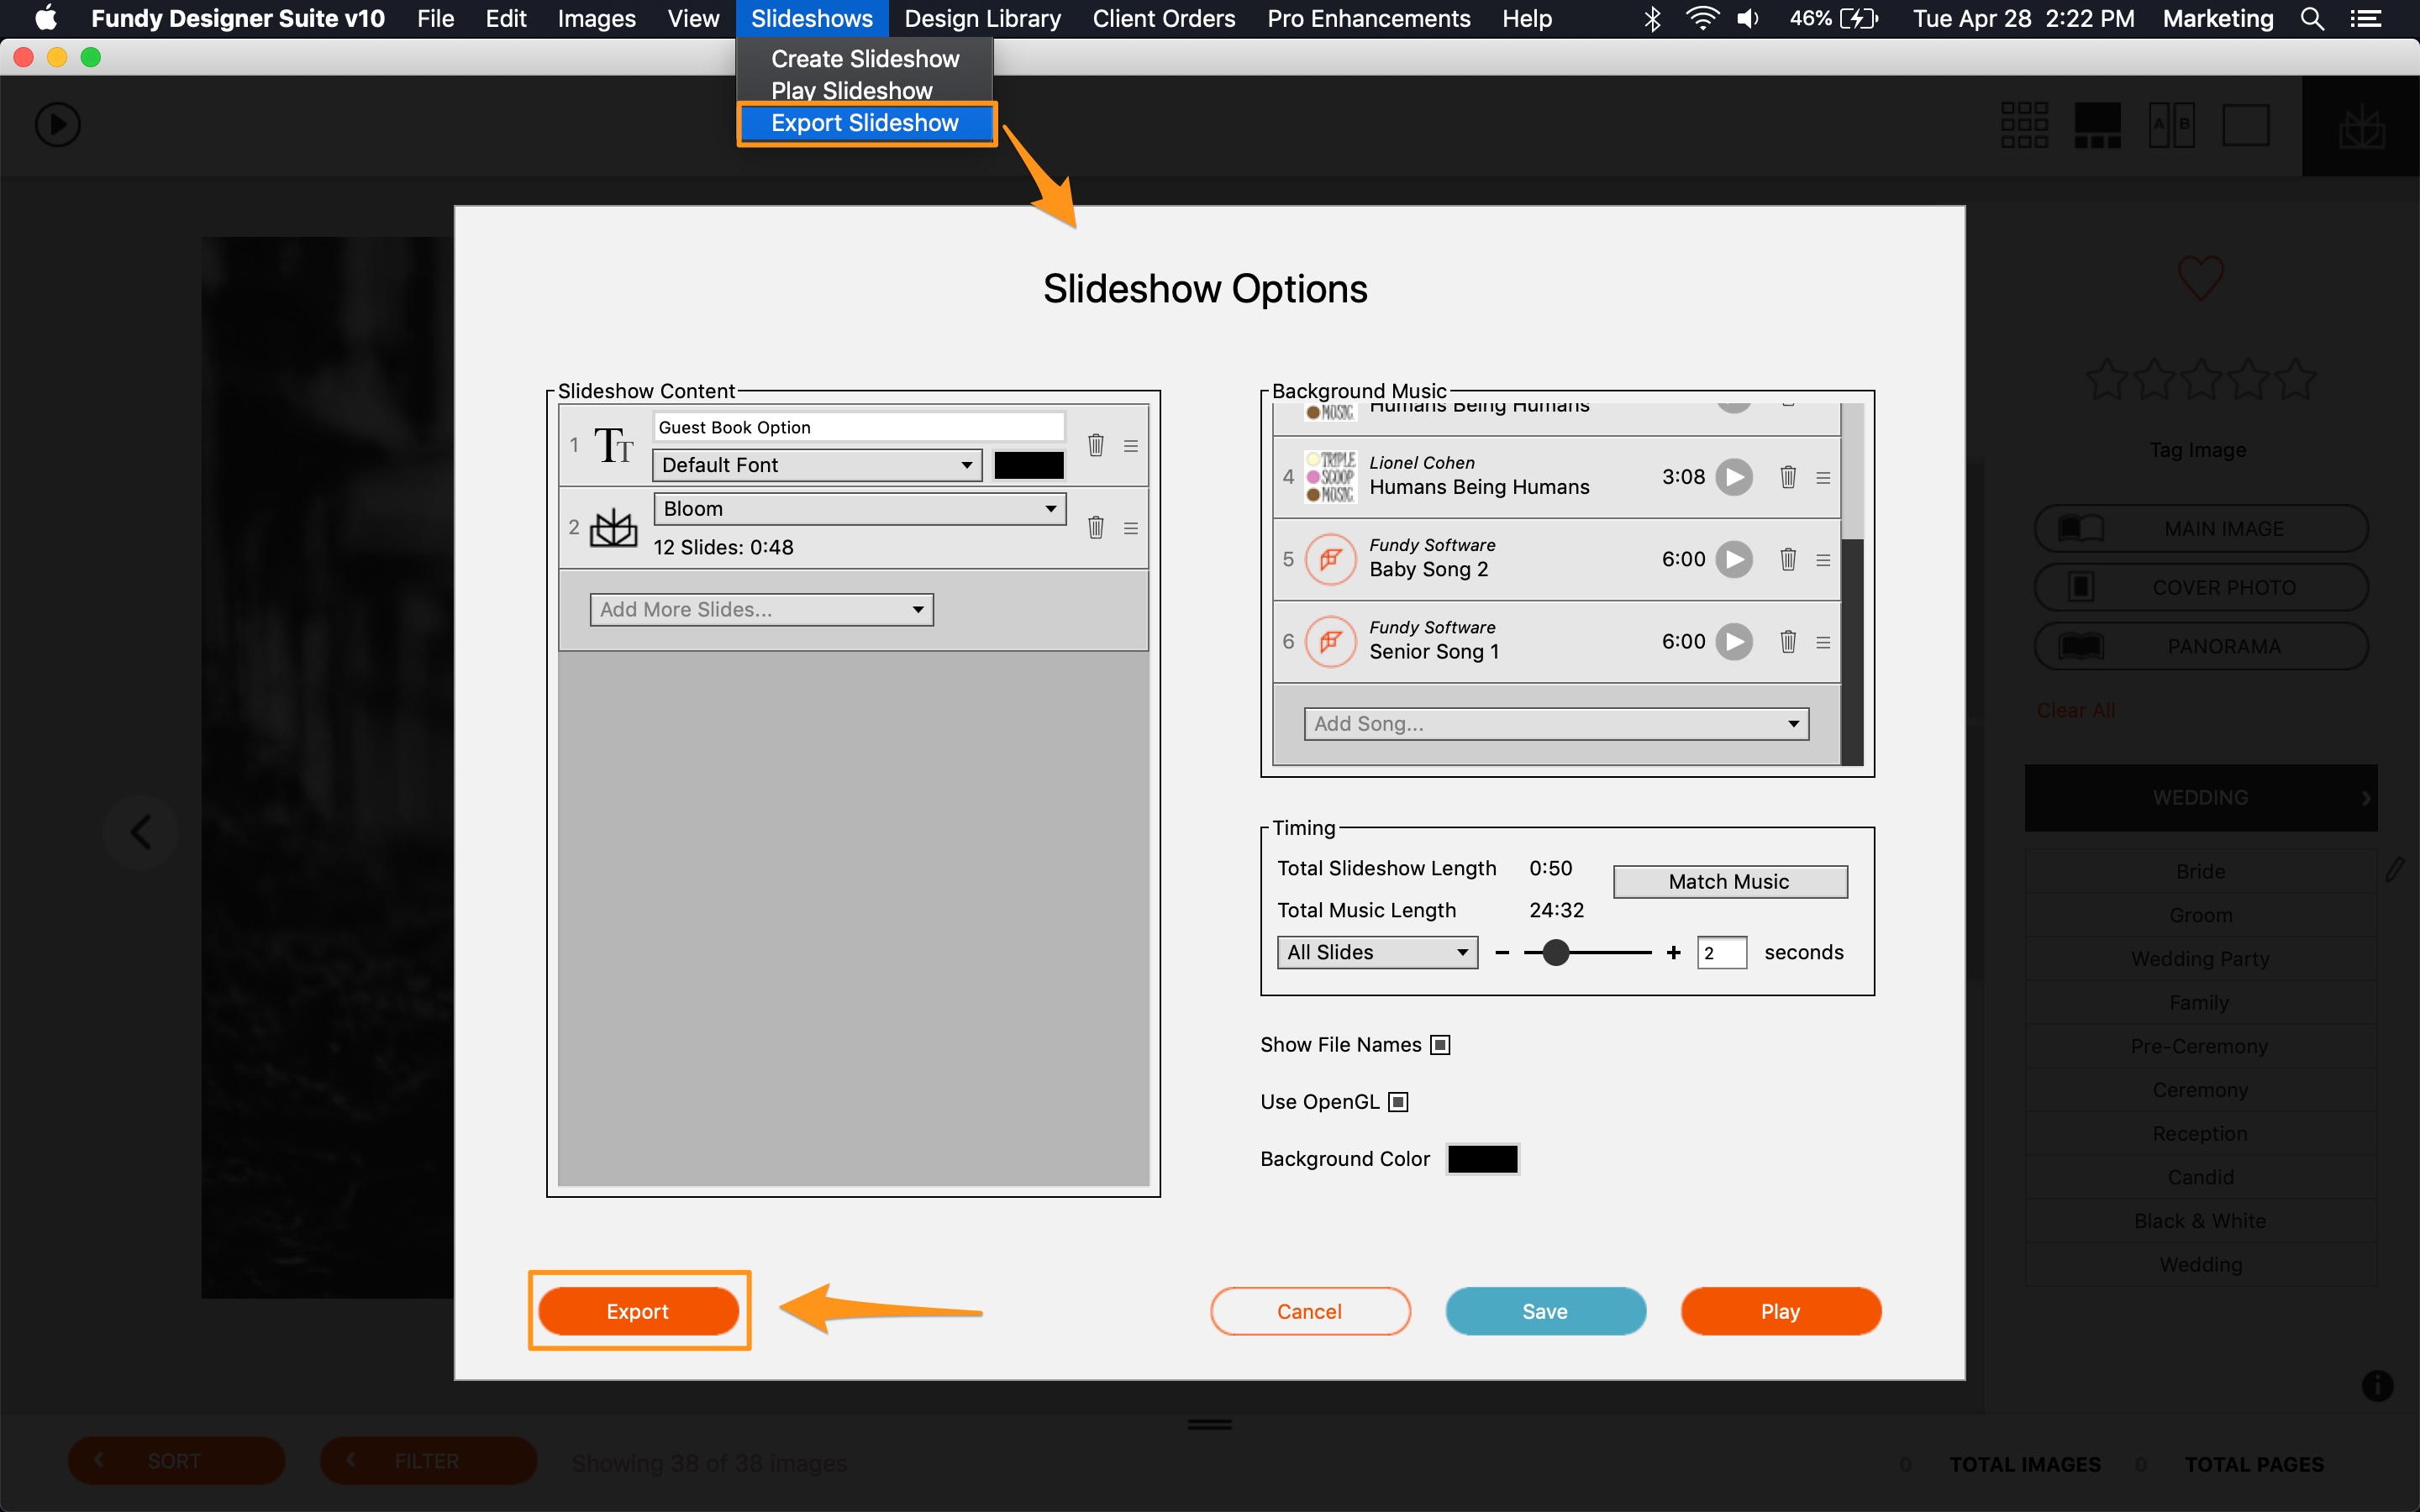Screen dimensions: 2420x1512
Task: Click Fundy Software logo beside Baby Song 2
Action: click(x=1330, y=559)
